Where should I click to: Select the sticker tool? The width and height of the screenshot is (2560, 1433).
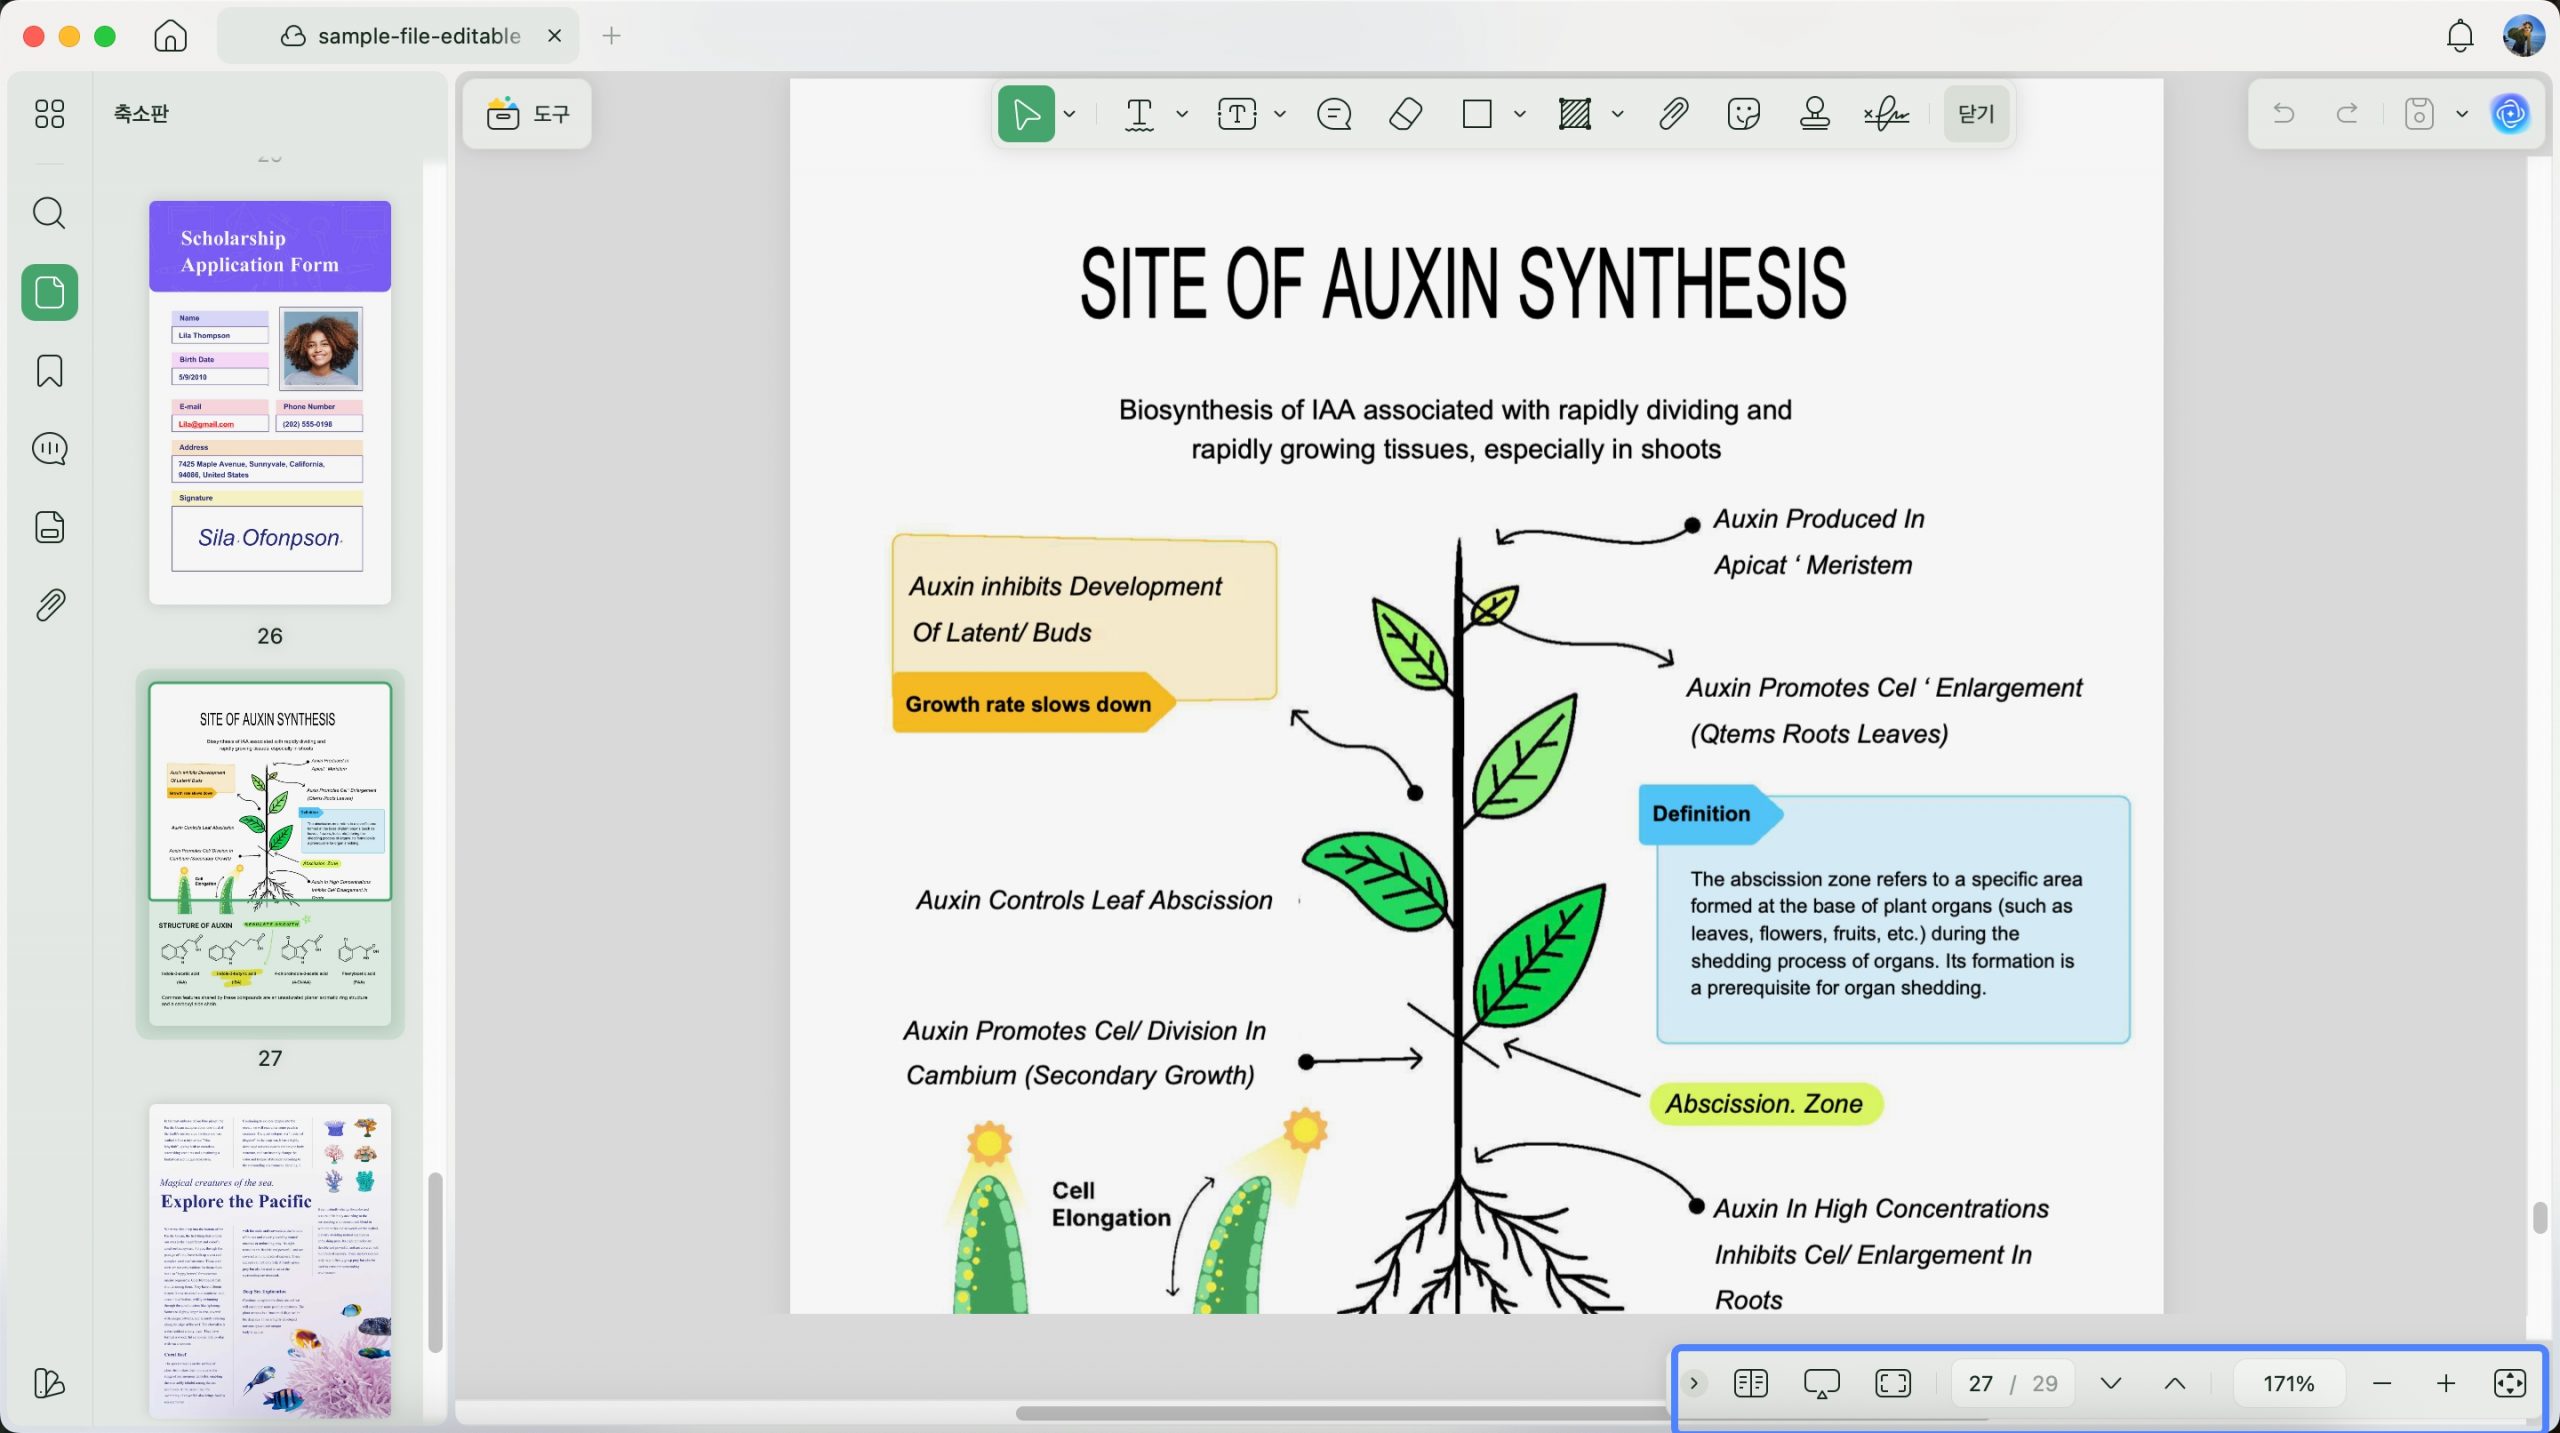1743,114
